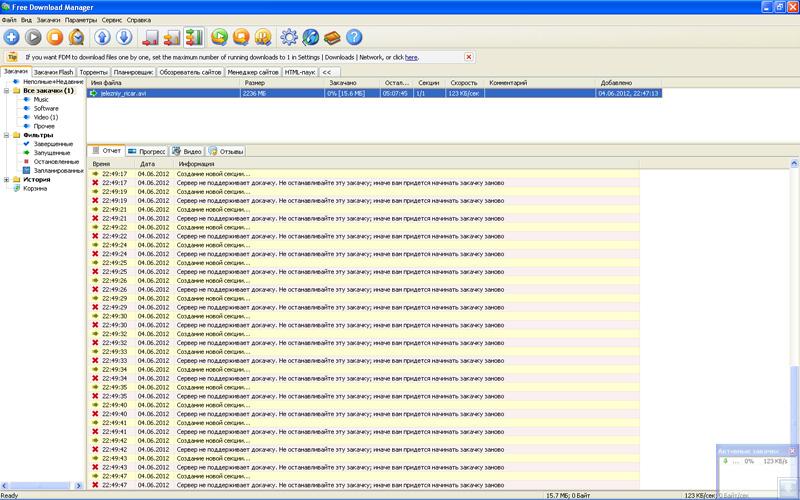Switch to the Отзывы tab
800x500 pixels.
tap(226, 152)
